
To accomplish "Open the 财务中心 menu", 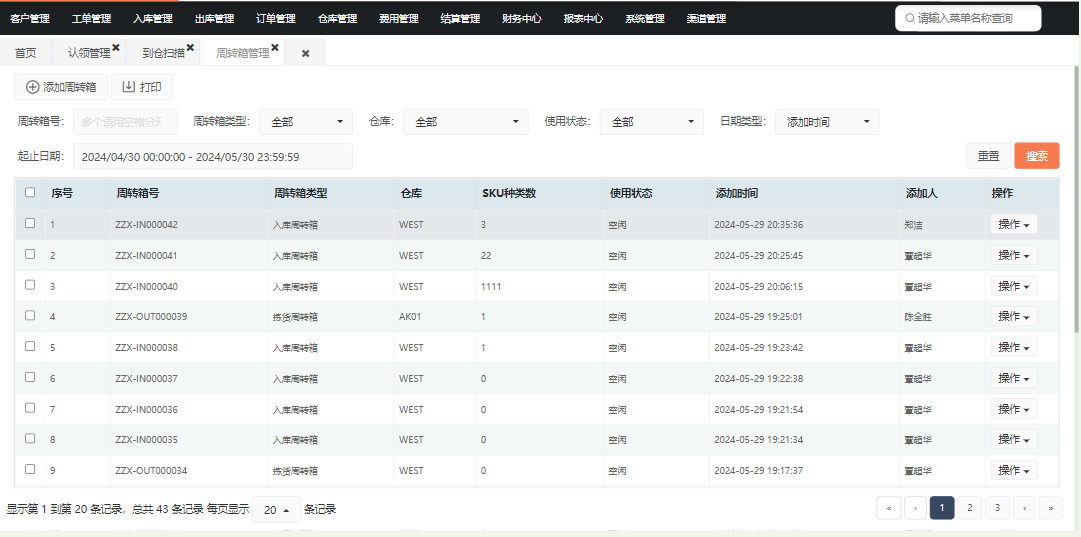I will click(522, 19).
